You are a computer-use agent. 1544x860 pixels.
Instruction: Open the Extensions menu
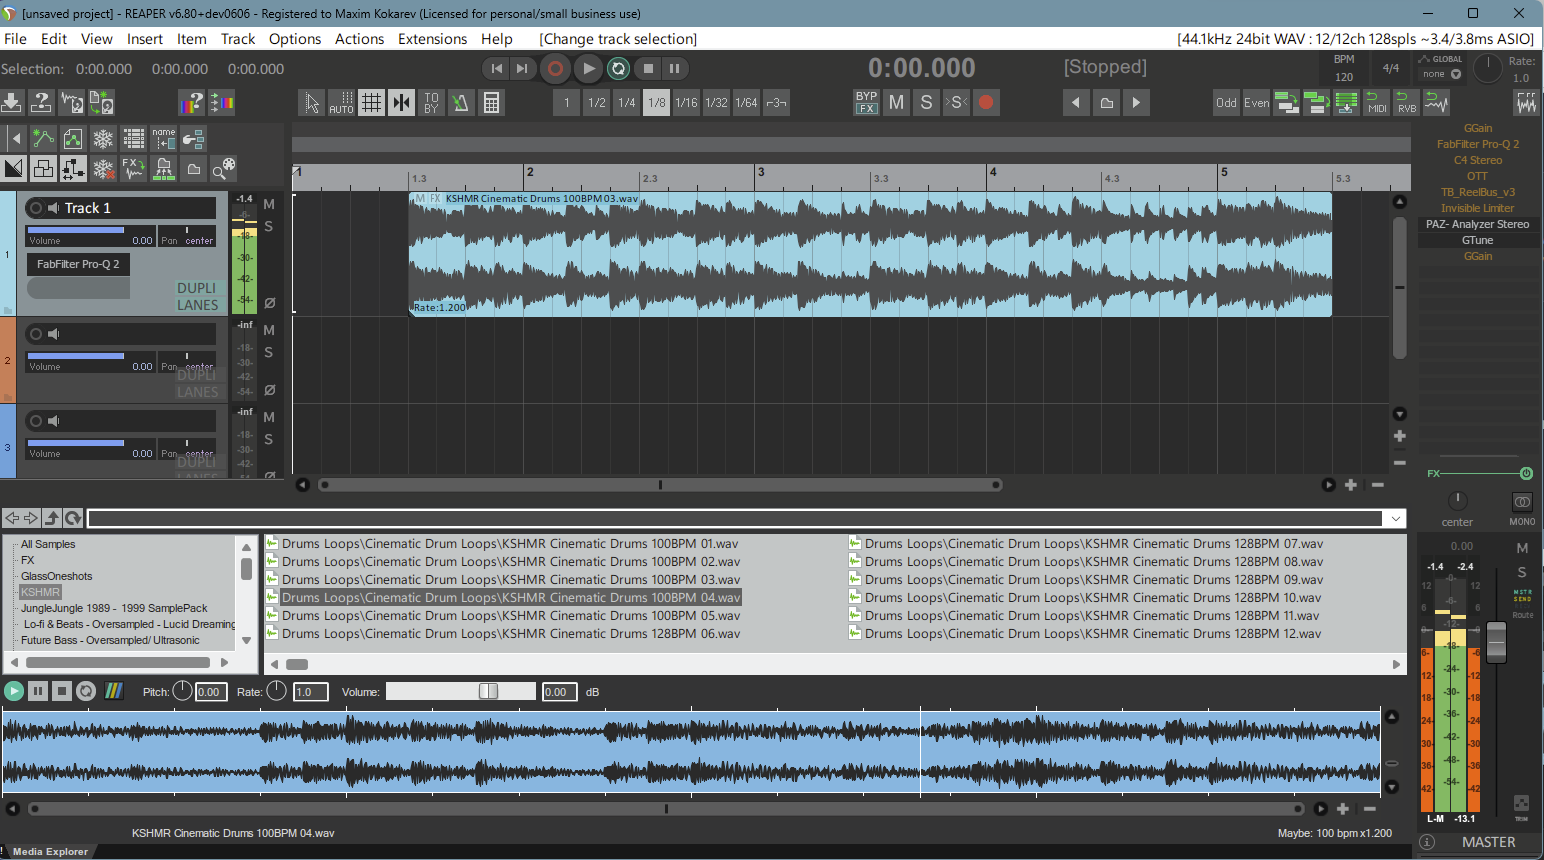pyautogui.click(x=432, y=39)
